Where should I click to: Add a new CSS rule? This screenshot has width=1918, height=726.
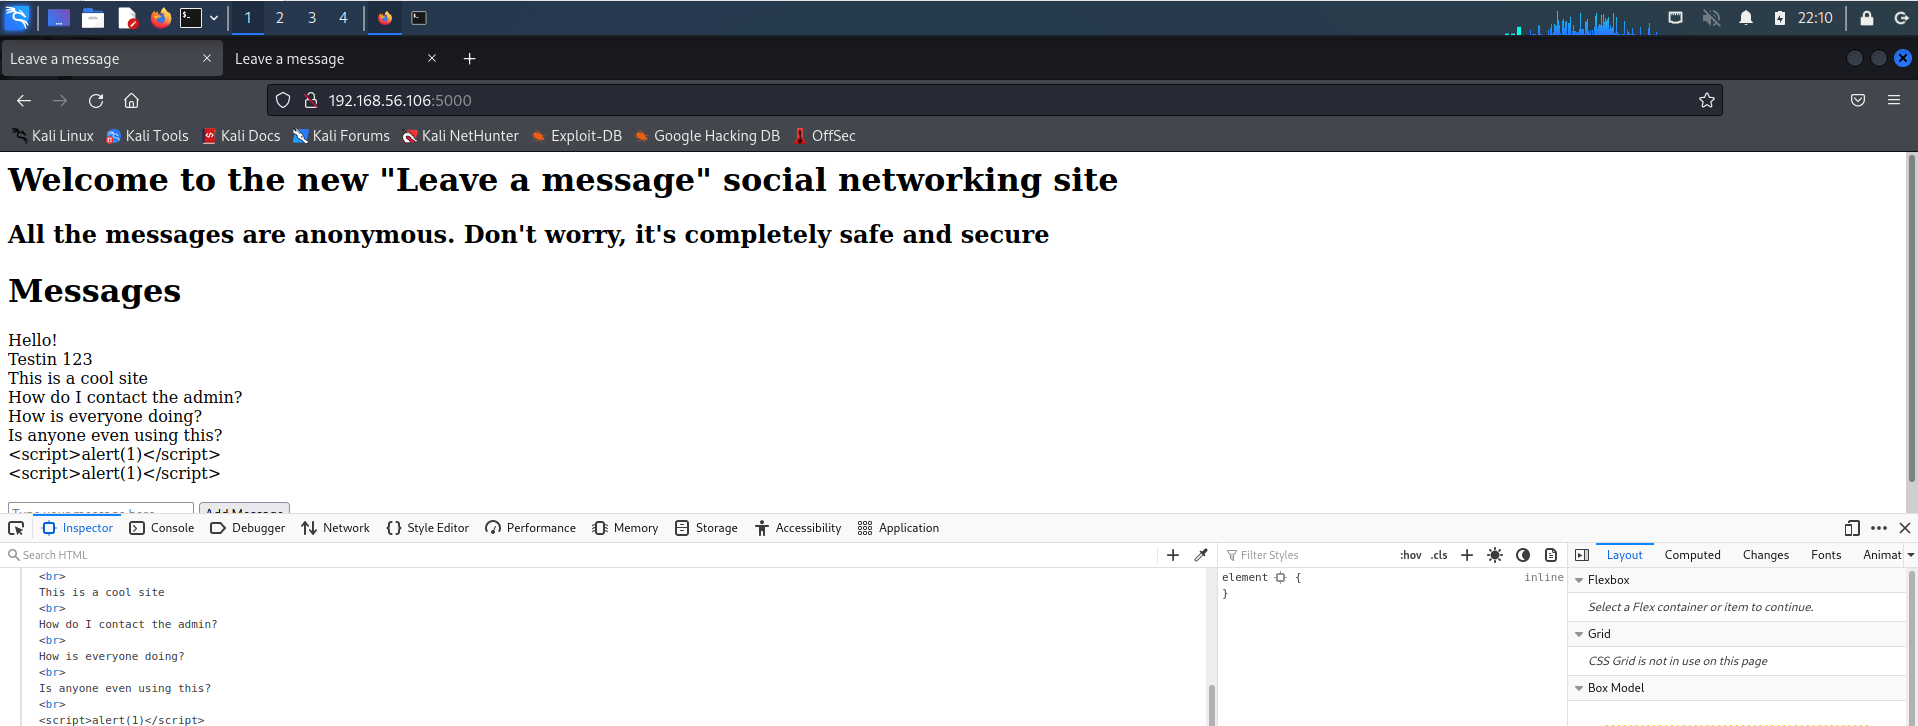[x=1467, y=555]
